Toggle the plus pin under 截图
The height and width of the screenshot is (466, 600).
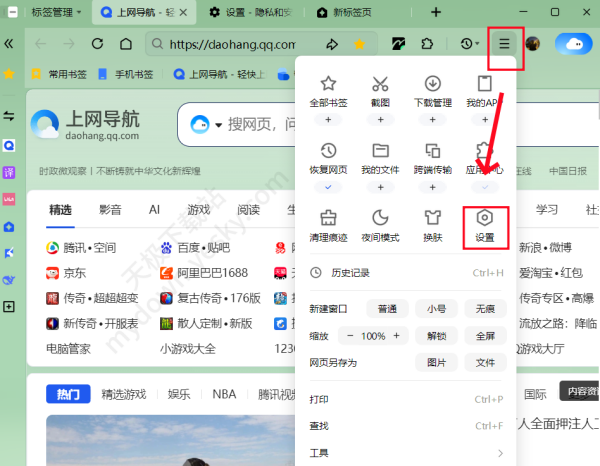point(380,120)
